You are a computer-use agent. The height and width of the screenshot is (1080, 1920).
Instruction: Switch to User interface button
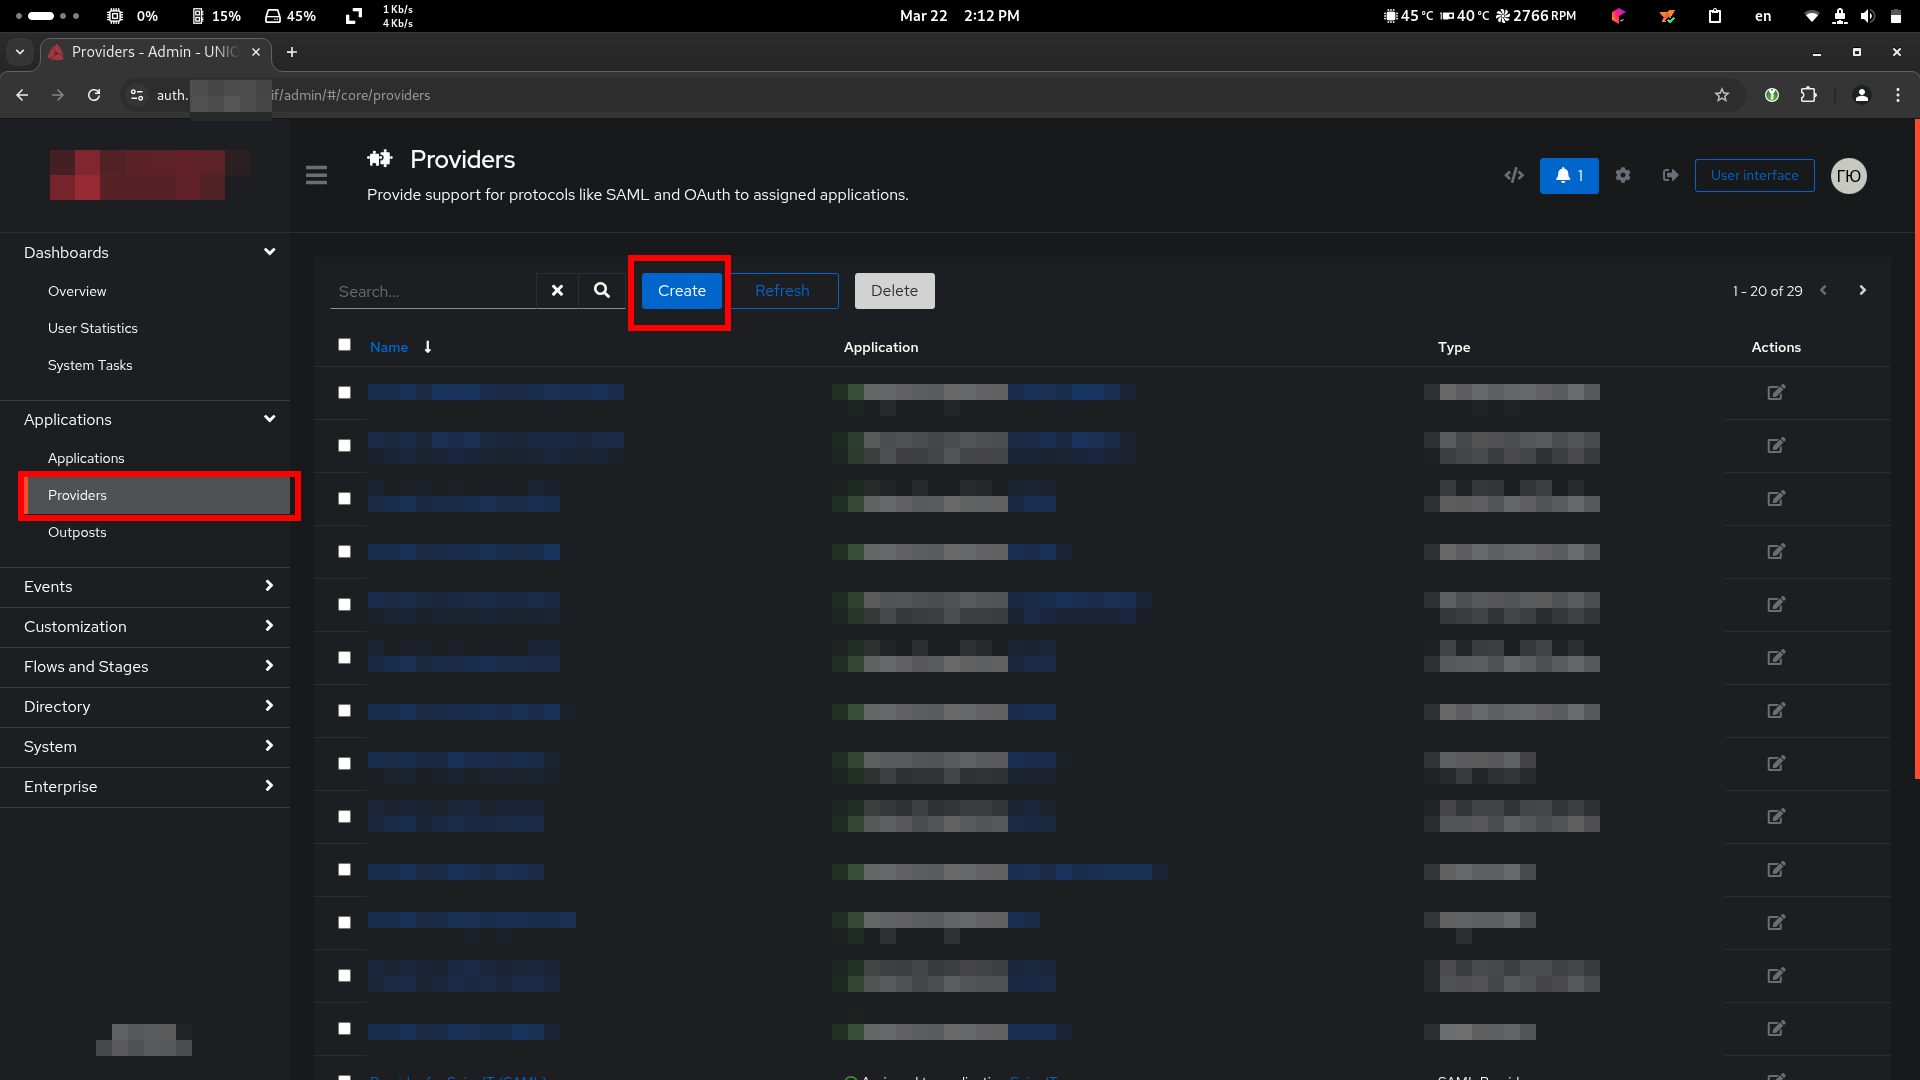pos(1754,175)
